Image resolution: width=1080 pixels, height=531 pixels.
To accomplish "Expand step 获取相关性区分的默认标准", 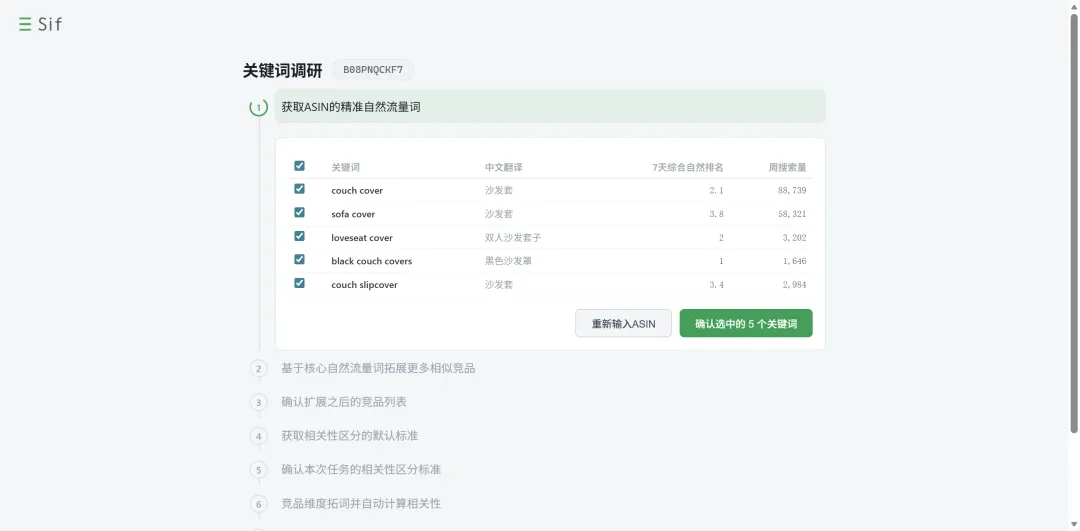I will coord(349,435).
